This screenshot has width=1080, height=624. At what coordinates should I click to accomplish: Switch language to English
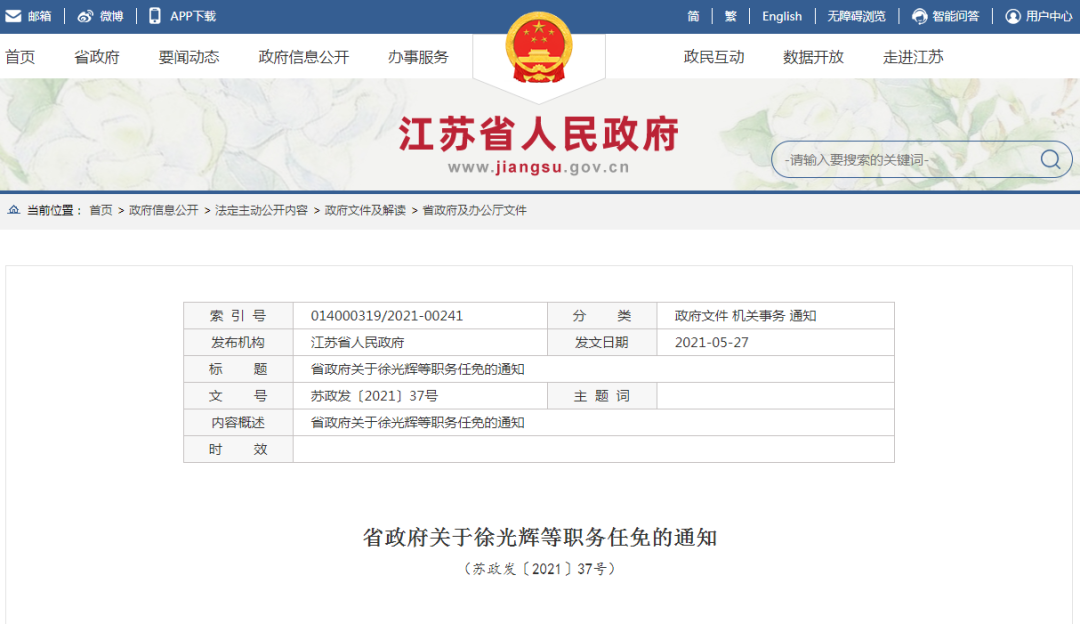click(x=782, y=16)
